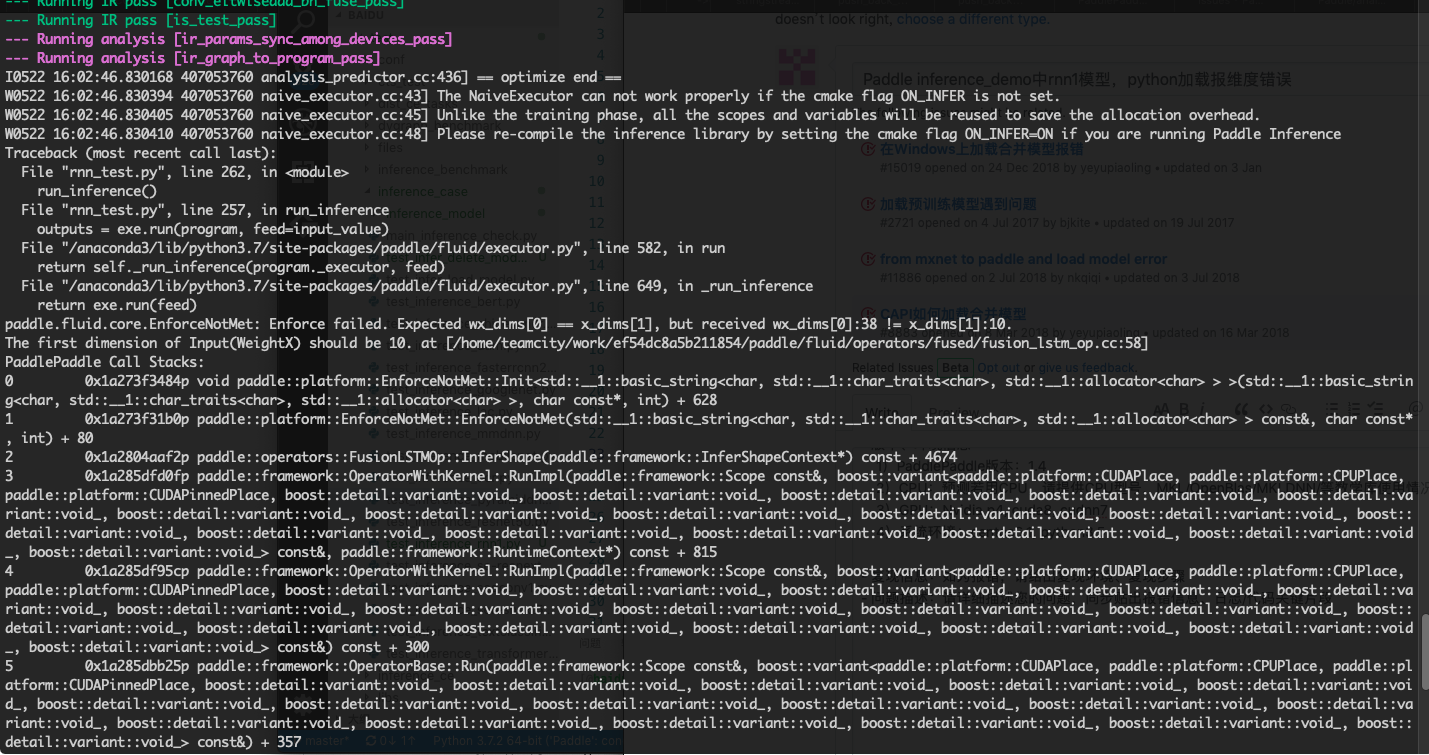Click the git sync icon in VS Code status bar
Screen dimensions: 1429x755
click(x=372, y=741)
